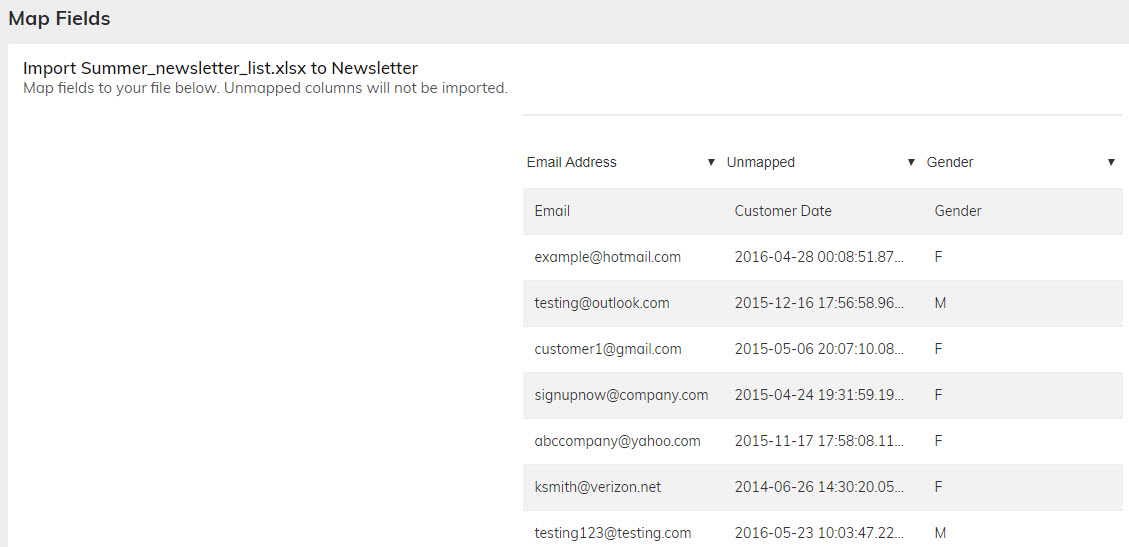The height and width of the screenshot is (547, 1129).
Task: Click the signupnow@company.com row
Action: click(621, 395)
